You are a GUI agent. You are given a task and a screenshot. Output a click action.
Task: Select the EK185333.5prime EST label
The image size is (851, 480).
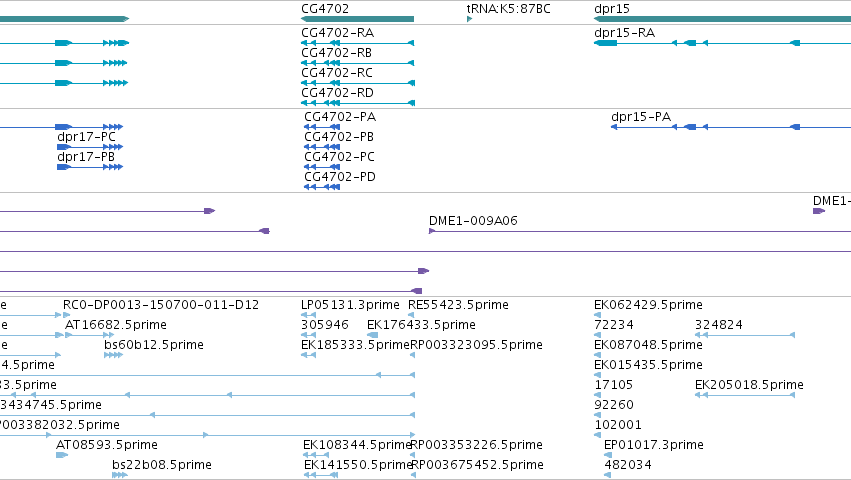point(355,345)
